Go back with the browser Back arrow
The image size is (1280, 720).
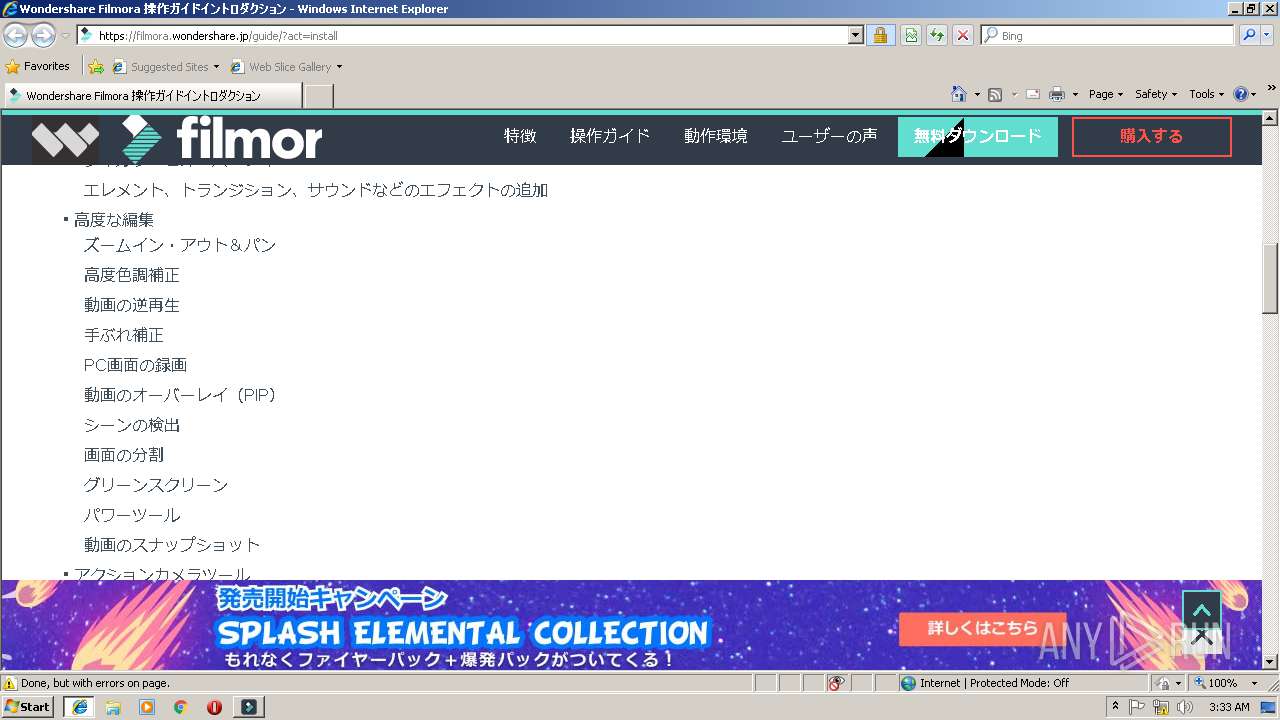click(x=16, y=36)
